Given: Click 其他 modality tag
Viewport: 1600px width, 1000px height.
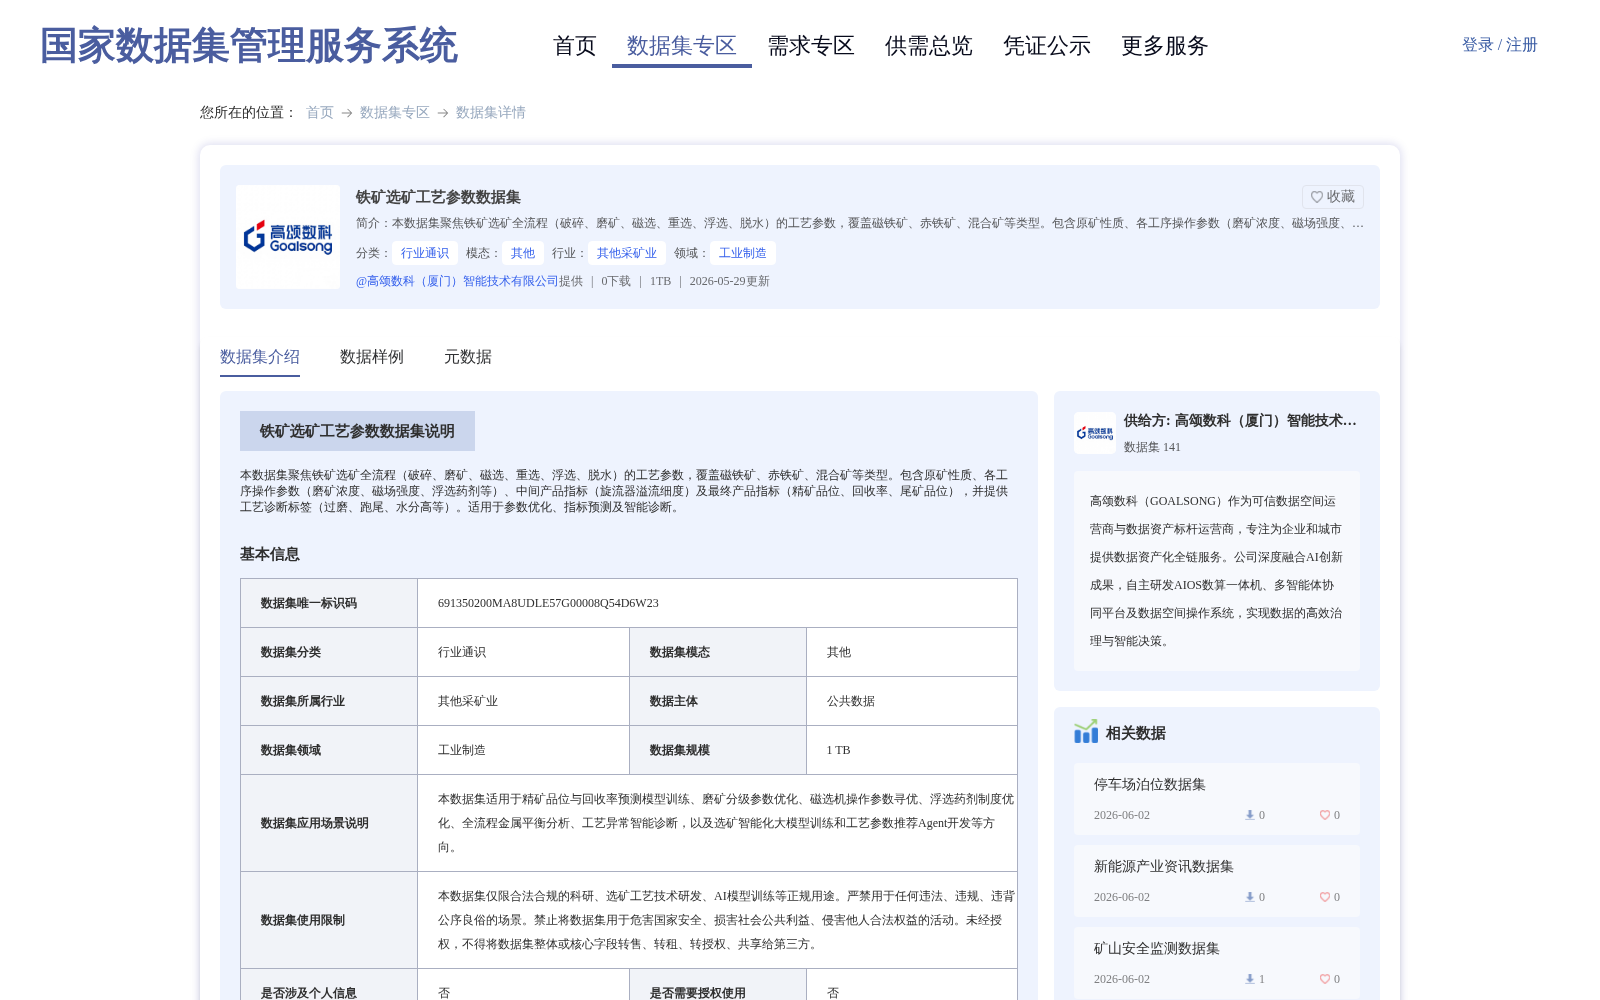Looking at the screenshot, I should point(523,253).
